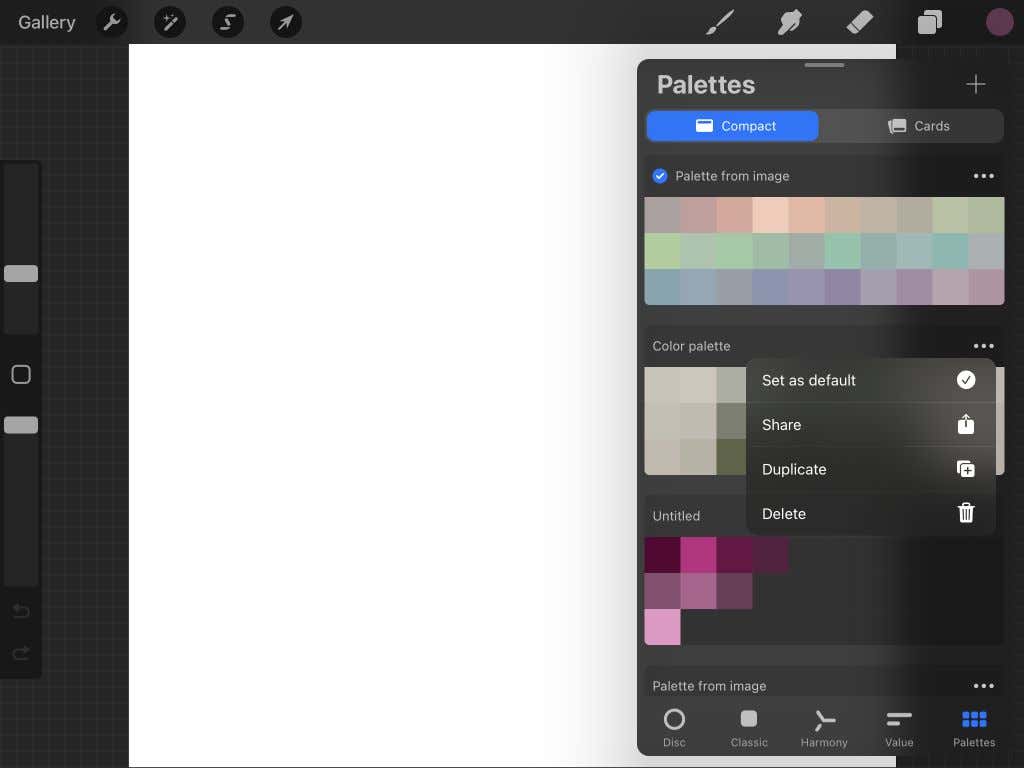1024x768 pixels.
Task: Open options for bottom Palette from image
Action: 984,686
